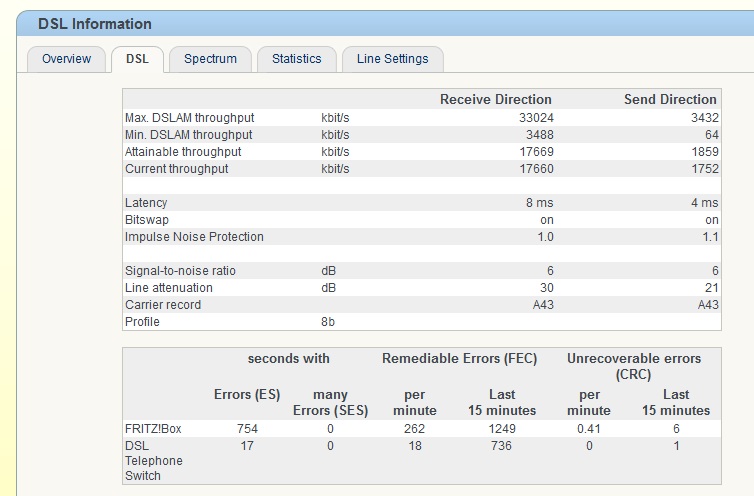Viewport: 754px width, 496px height.
Task: Click the Bitswap receive value on
Action: point(547,220)
